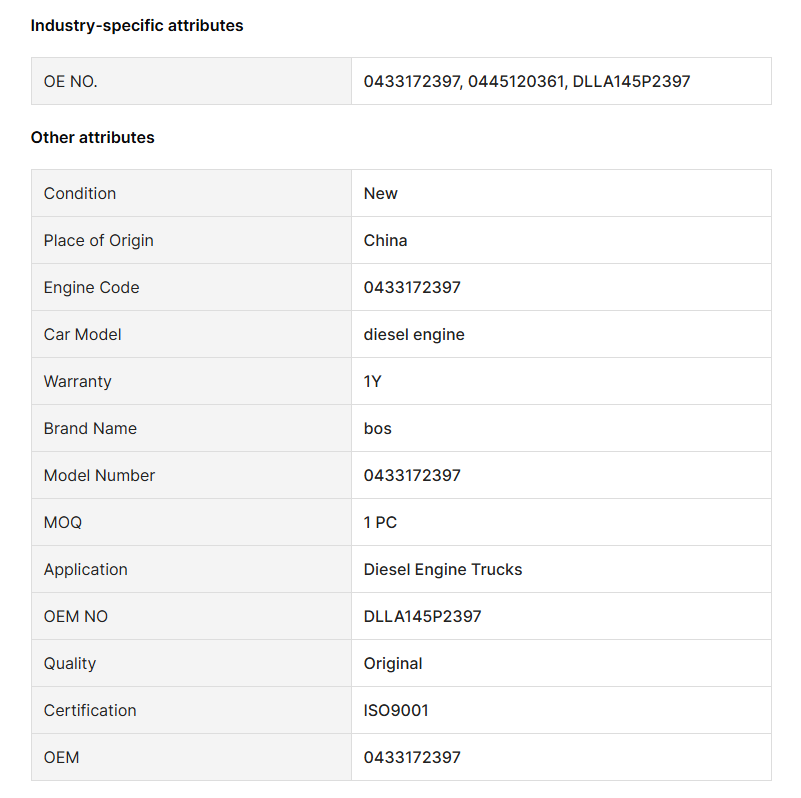Screen dimensions: 801x798
Task: Select the OEM NO value DLLA145P2397
Action: tap(422, 617)
